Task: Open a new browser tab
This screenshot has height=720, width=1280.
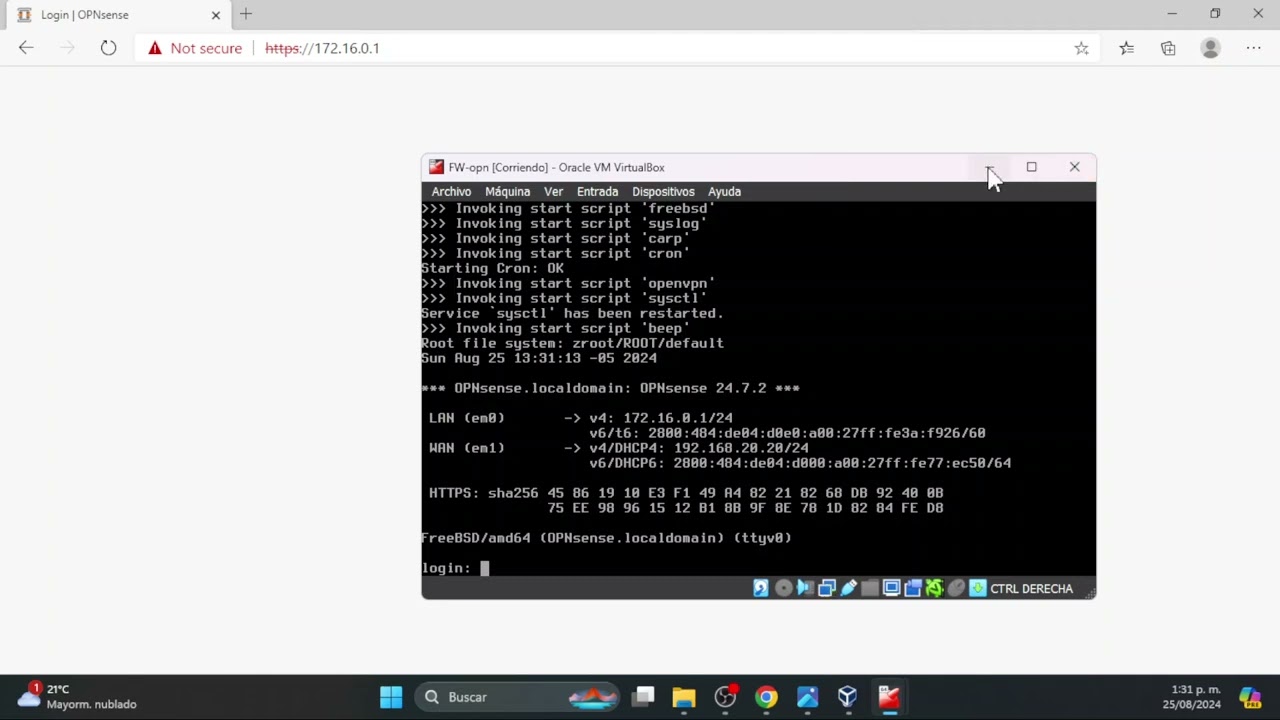Action: click(246, 14)
